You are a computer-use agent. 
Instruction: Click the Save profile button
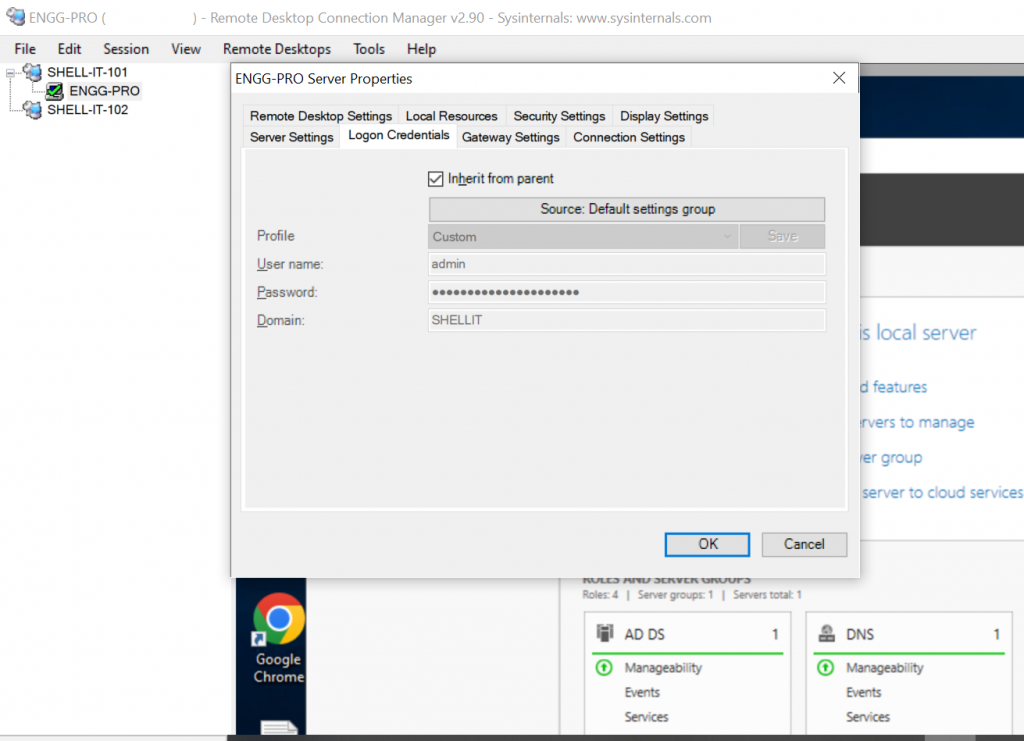click(782, 236)
